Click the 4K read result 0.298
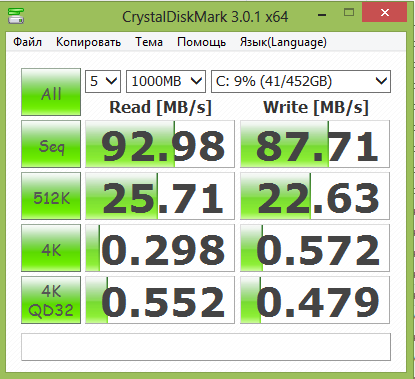The height and width of the screenshot is (379, 415). coord(160,248)
